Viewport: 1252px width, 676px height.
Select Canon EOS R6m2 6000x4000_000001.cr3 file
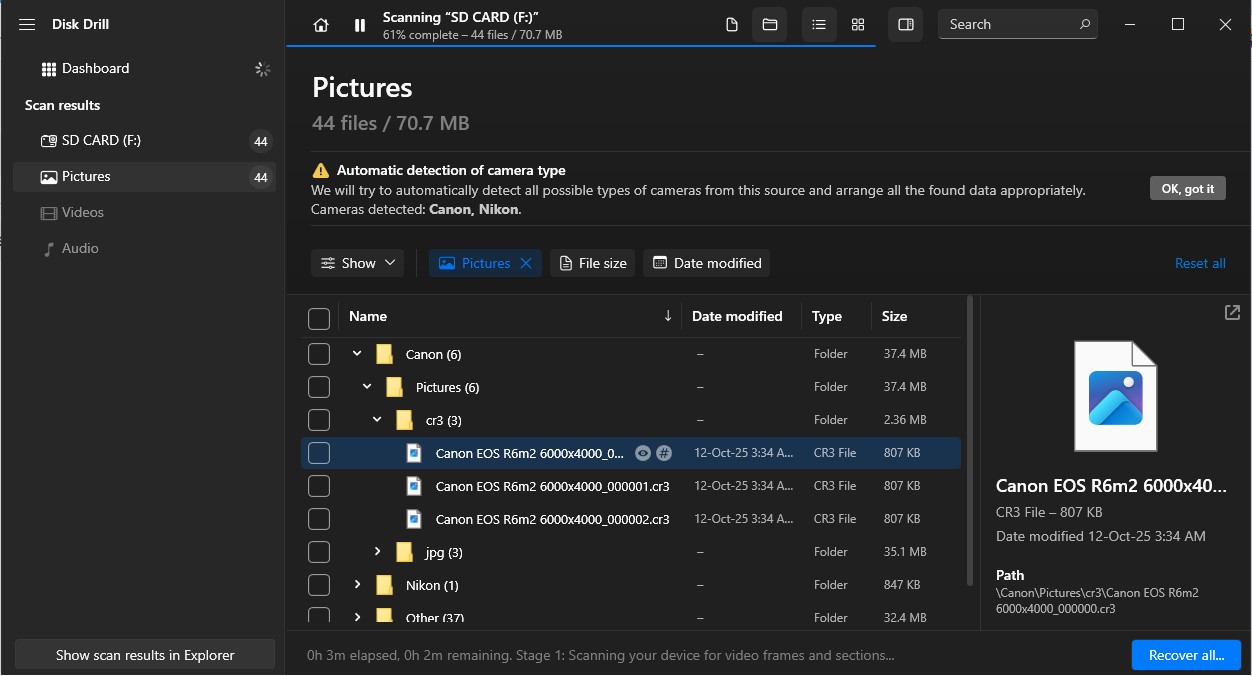tap(552, 487)
